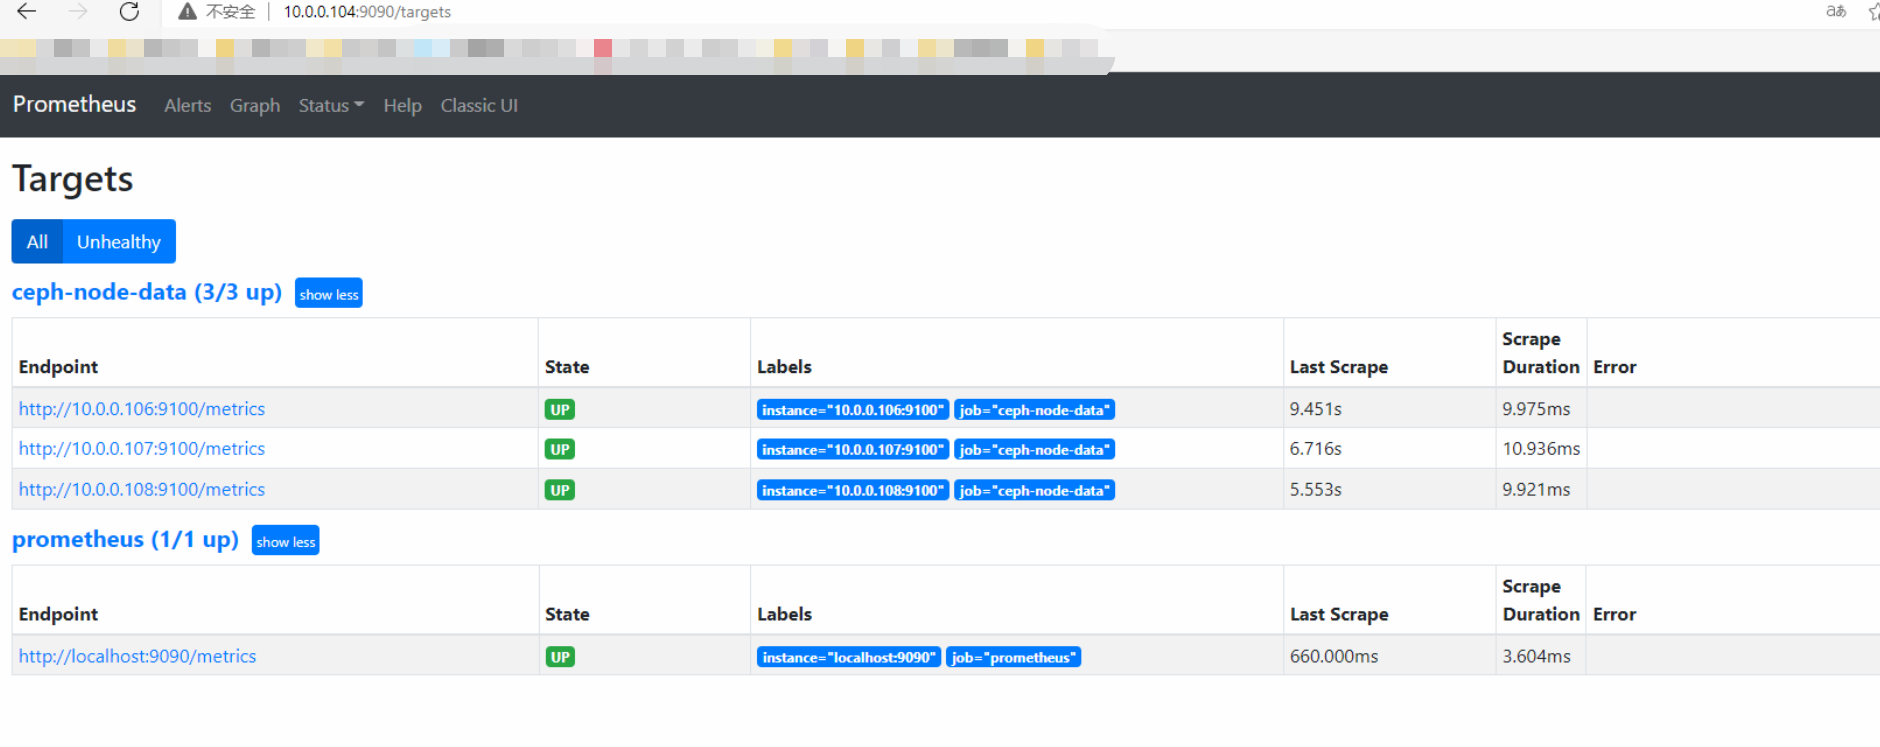Click scrape duration 9.975ms

(x=1536, y=409)
